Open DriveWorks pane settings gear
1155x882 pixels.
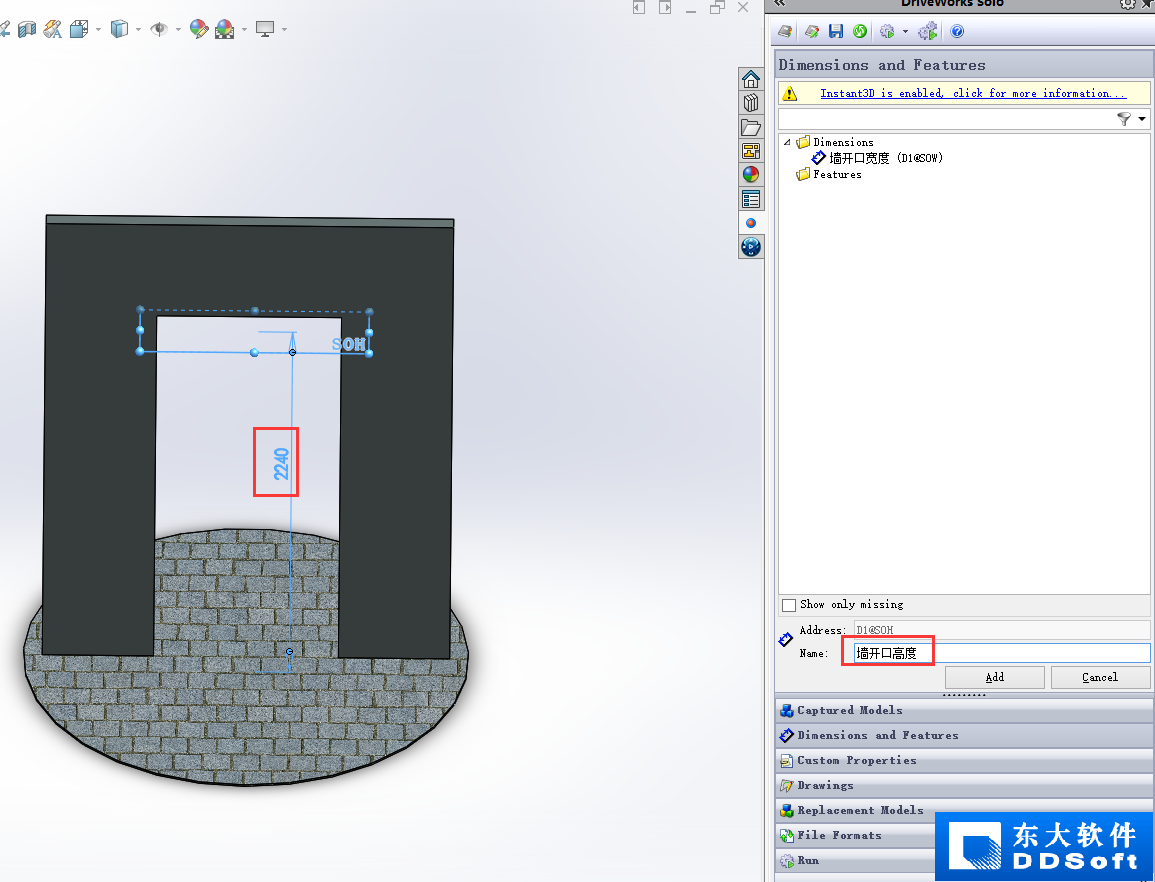[x=1128, y=4]
